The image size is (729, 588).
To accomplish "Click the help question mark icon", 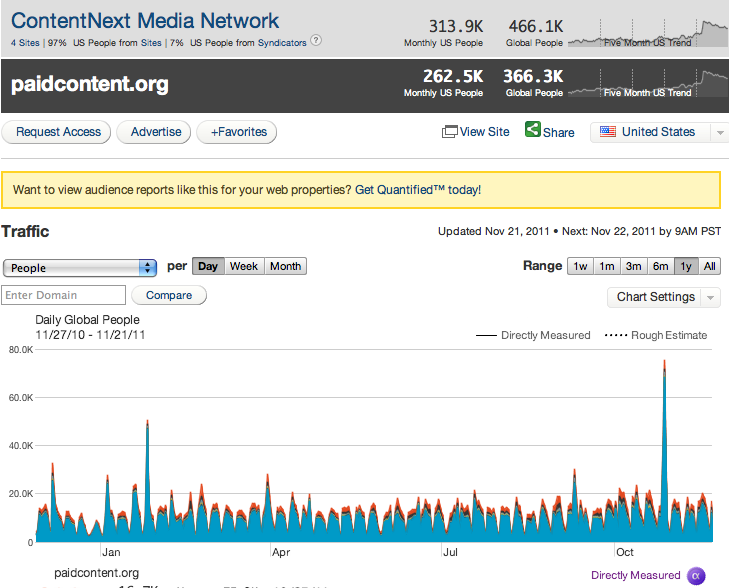I will [x=316, y=40].
